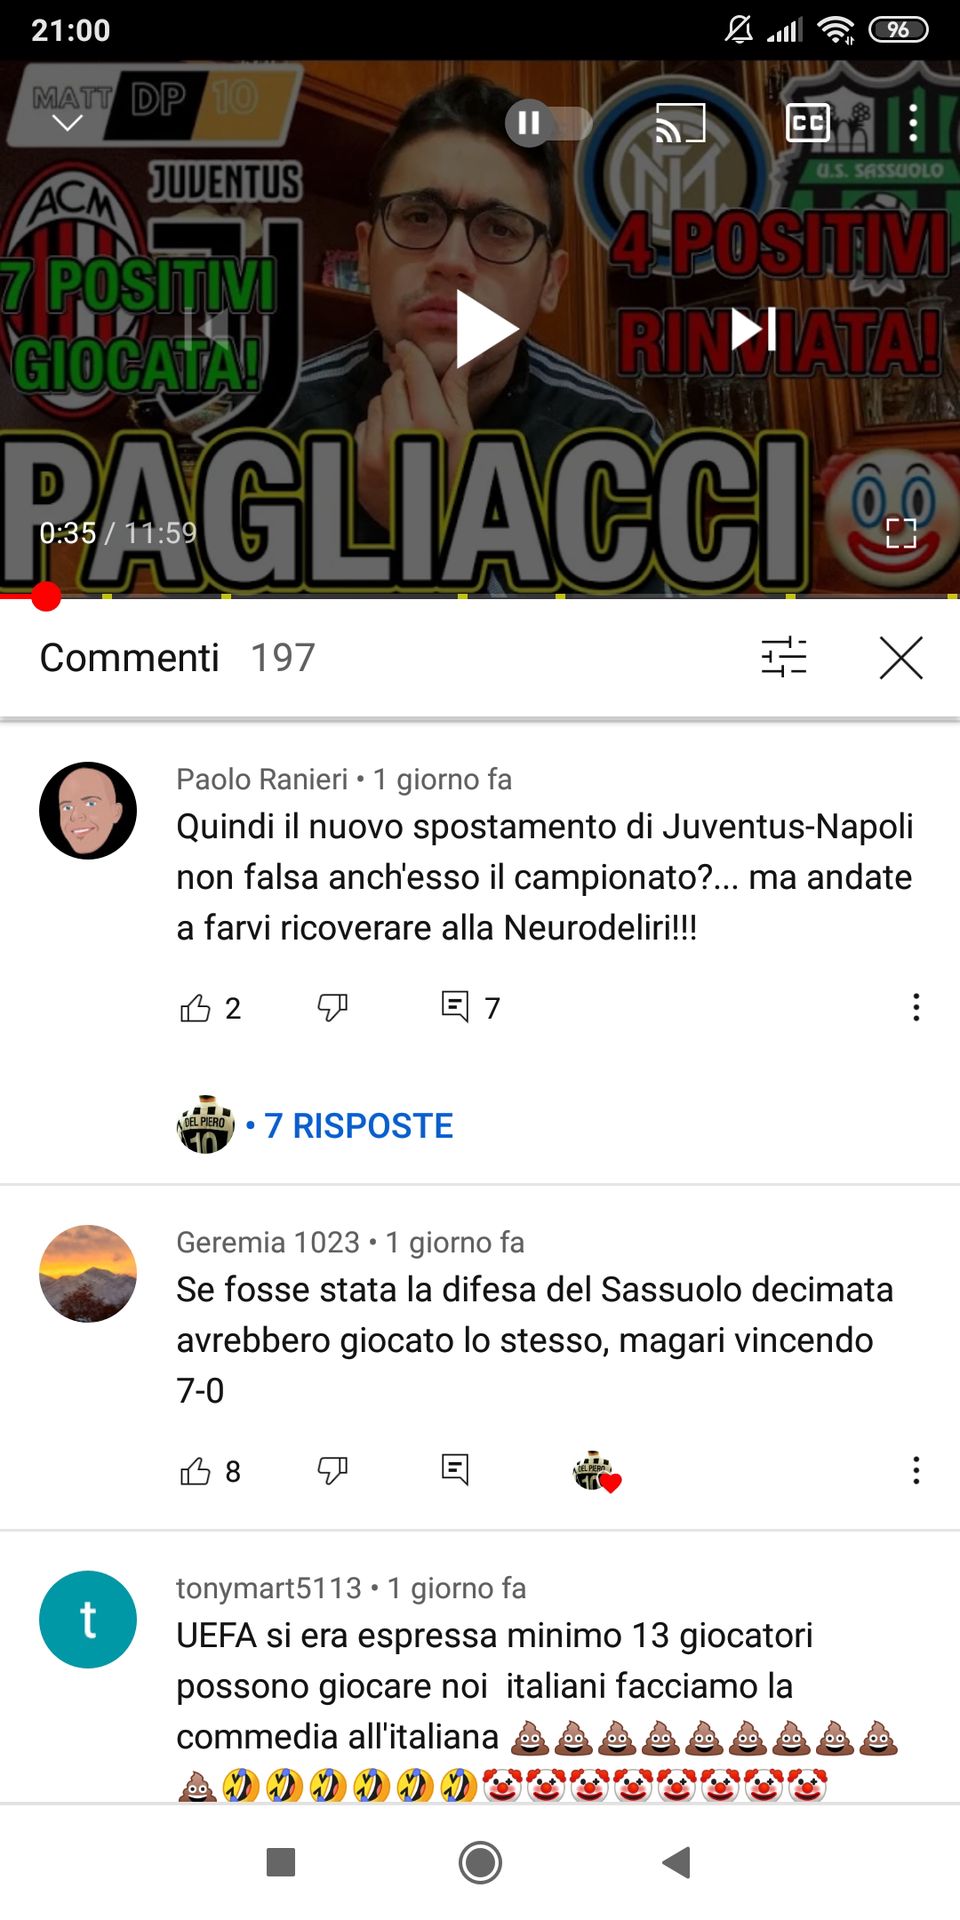Image resolution: width=960 pixels, height=1920 pixels.
Task: Skip to the next video
Action: point(753,329)
